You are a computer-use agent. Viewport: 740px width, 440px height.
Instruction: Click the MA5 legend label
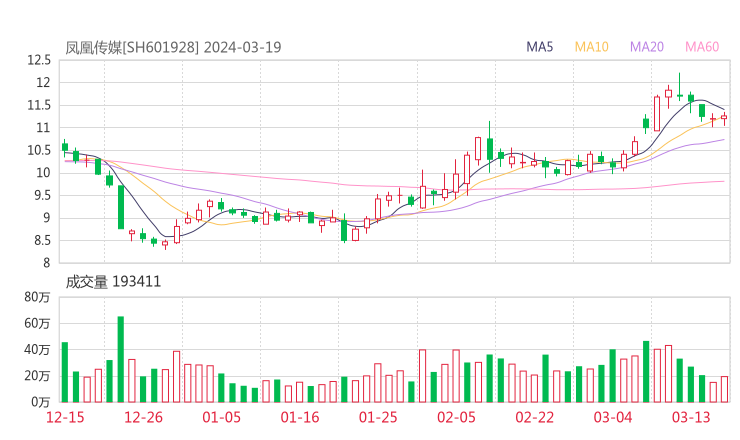[539, 47]
